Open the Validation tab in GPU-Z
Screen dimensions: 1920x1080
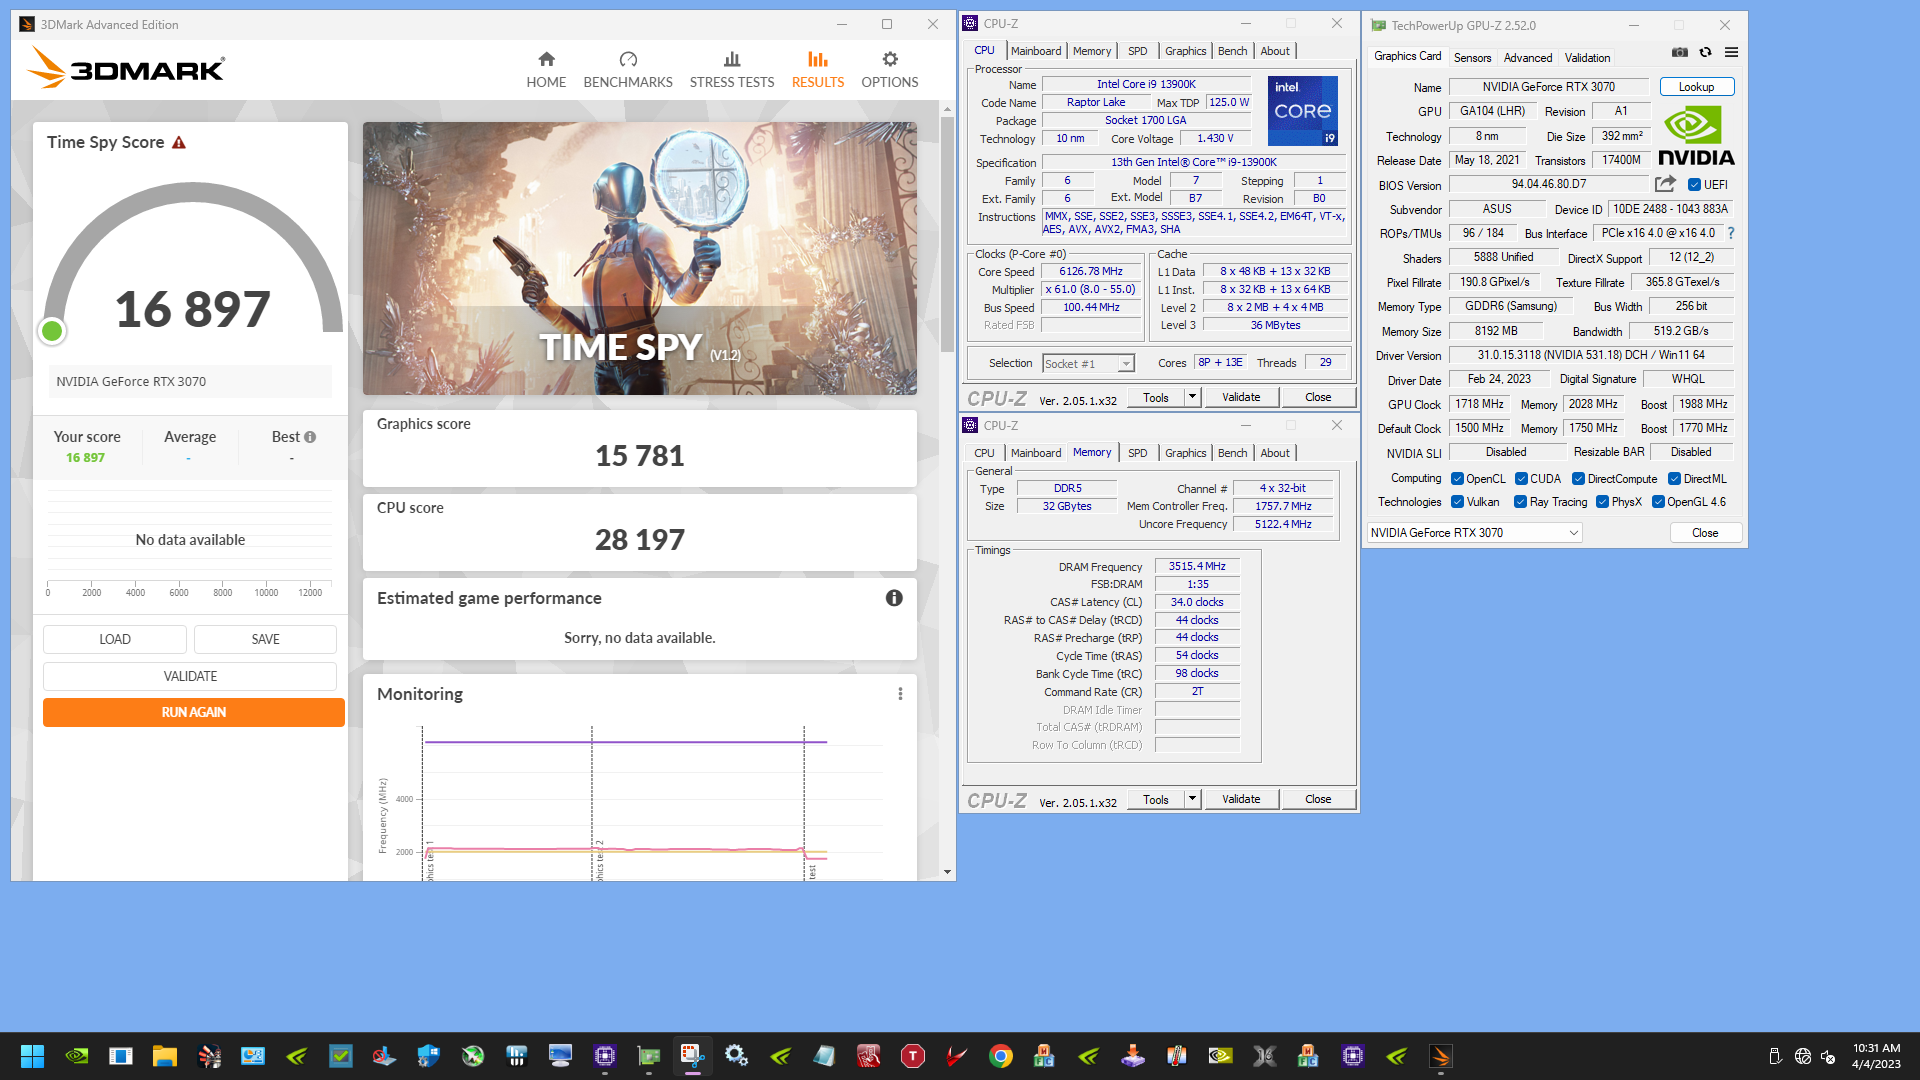pos(1587,58)
